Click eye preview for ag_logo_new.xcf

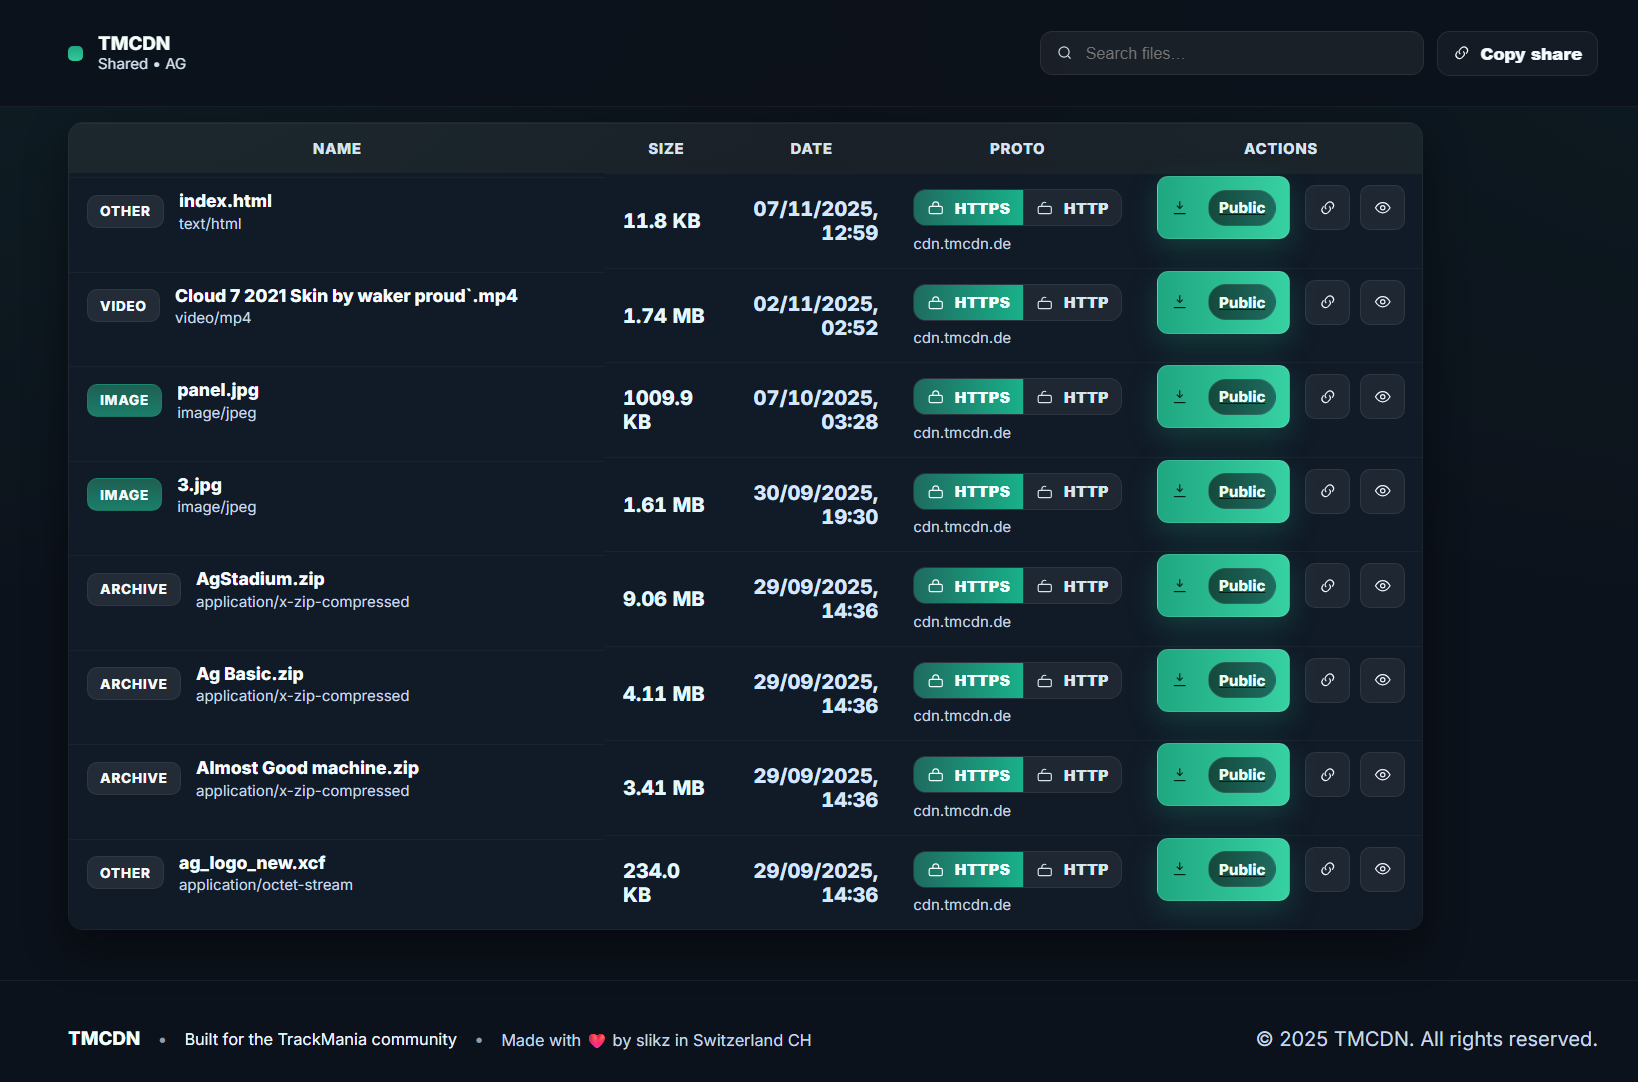[x=1382, y=870]
